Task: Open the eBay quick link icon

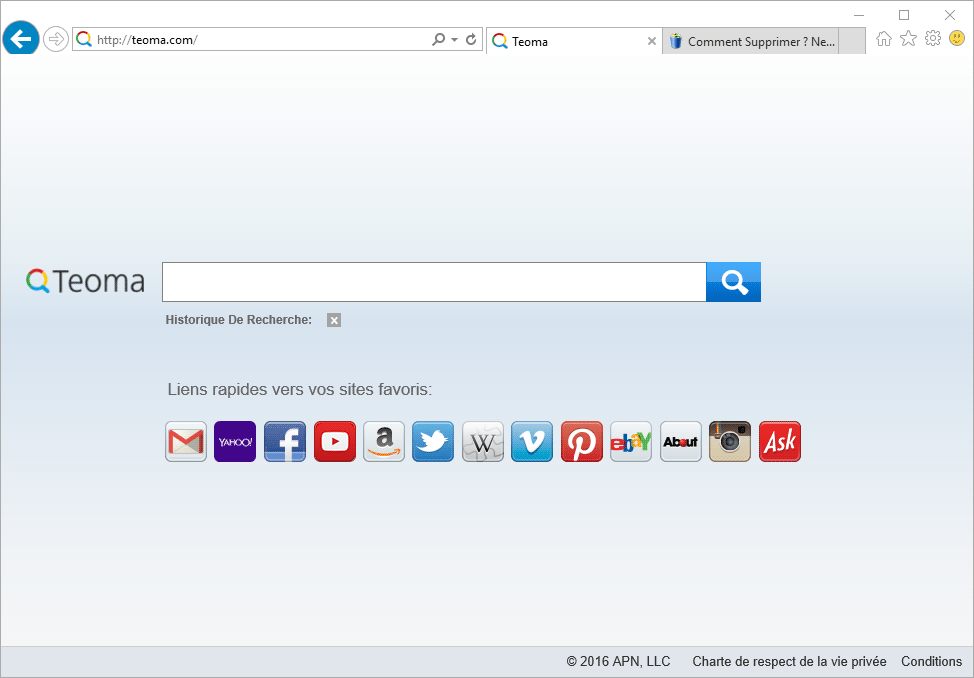Action: [631, 441]
